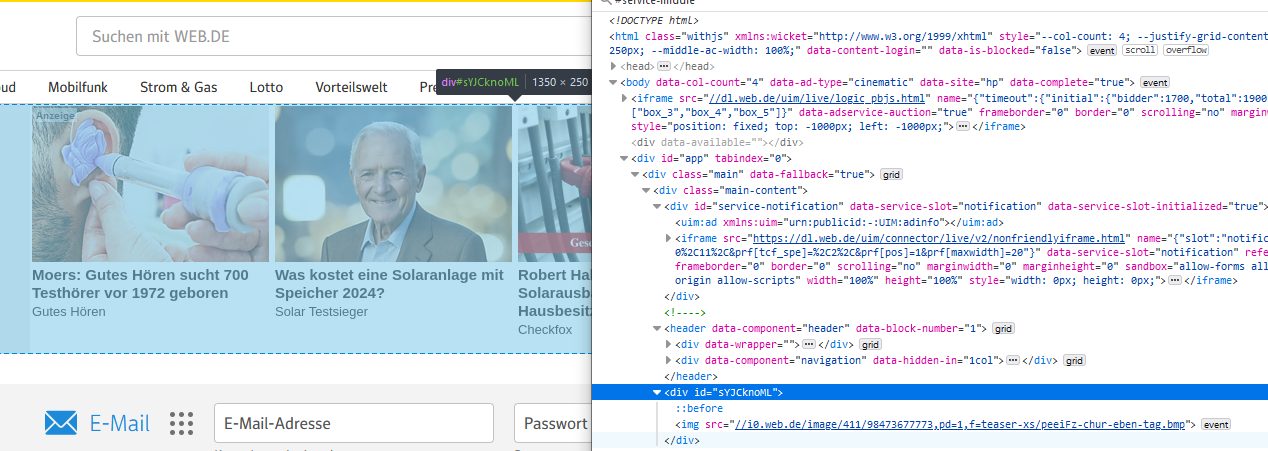The height and width of the screenshot is (451, 1268).
Task: Open the nine-dot apps grid icon
Action: [181, 423]
